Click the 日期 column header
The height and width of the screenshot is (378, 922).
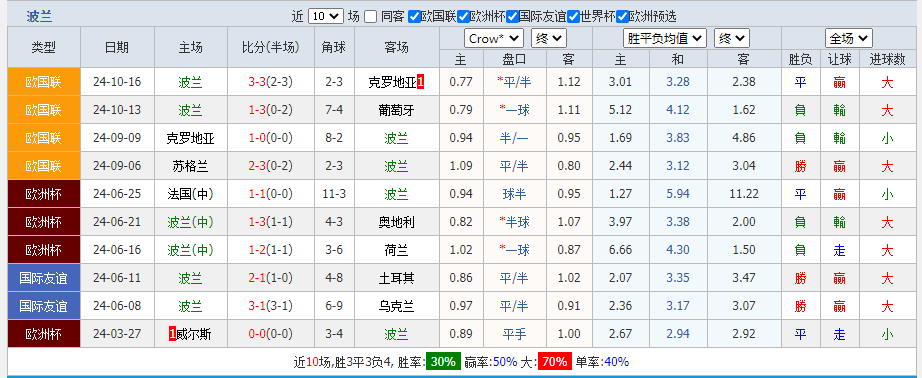click(117, 47)
